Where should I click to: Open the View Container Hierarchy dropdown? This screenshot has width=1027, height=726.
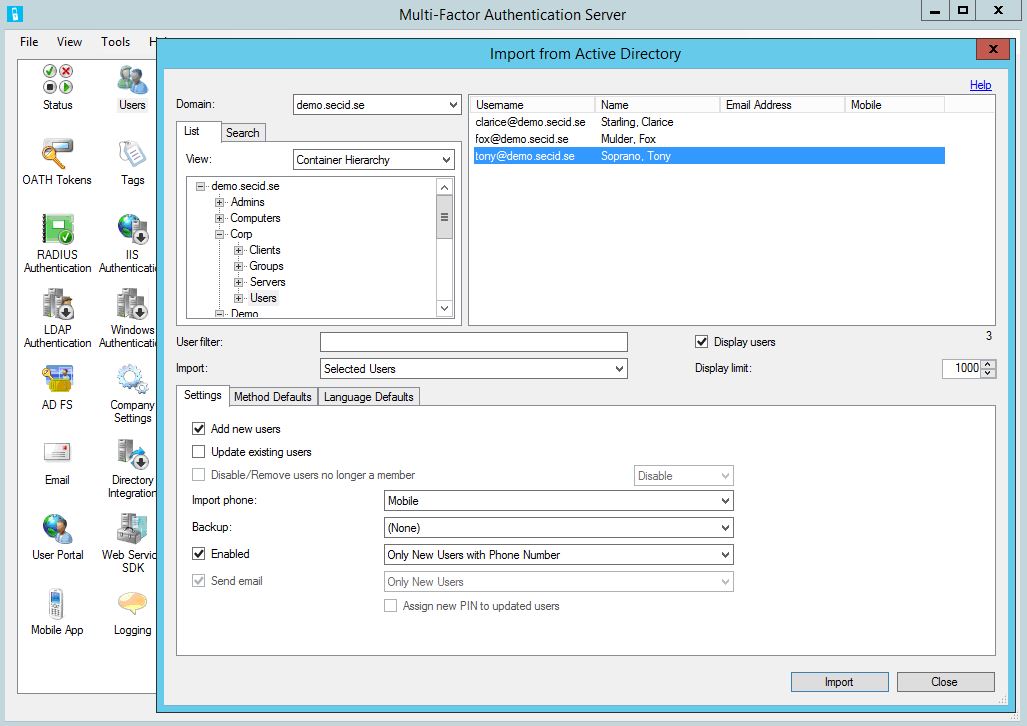(373, 160)
